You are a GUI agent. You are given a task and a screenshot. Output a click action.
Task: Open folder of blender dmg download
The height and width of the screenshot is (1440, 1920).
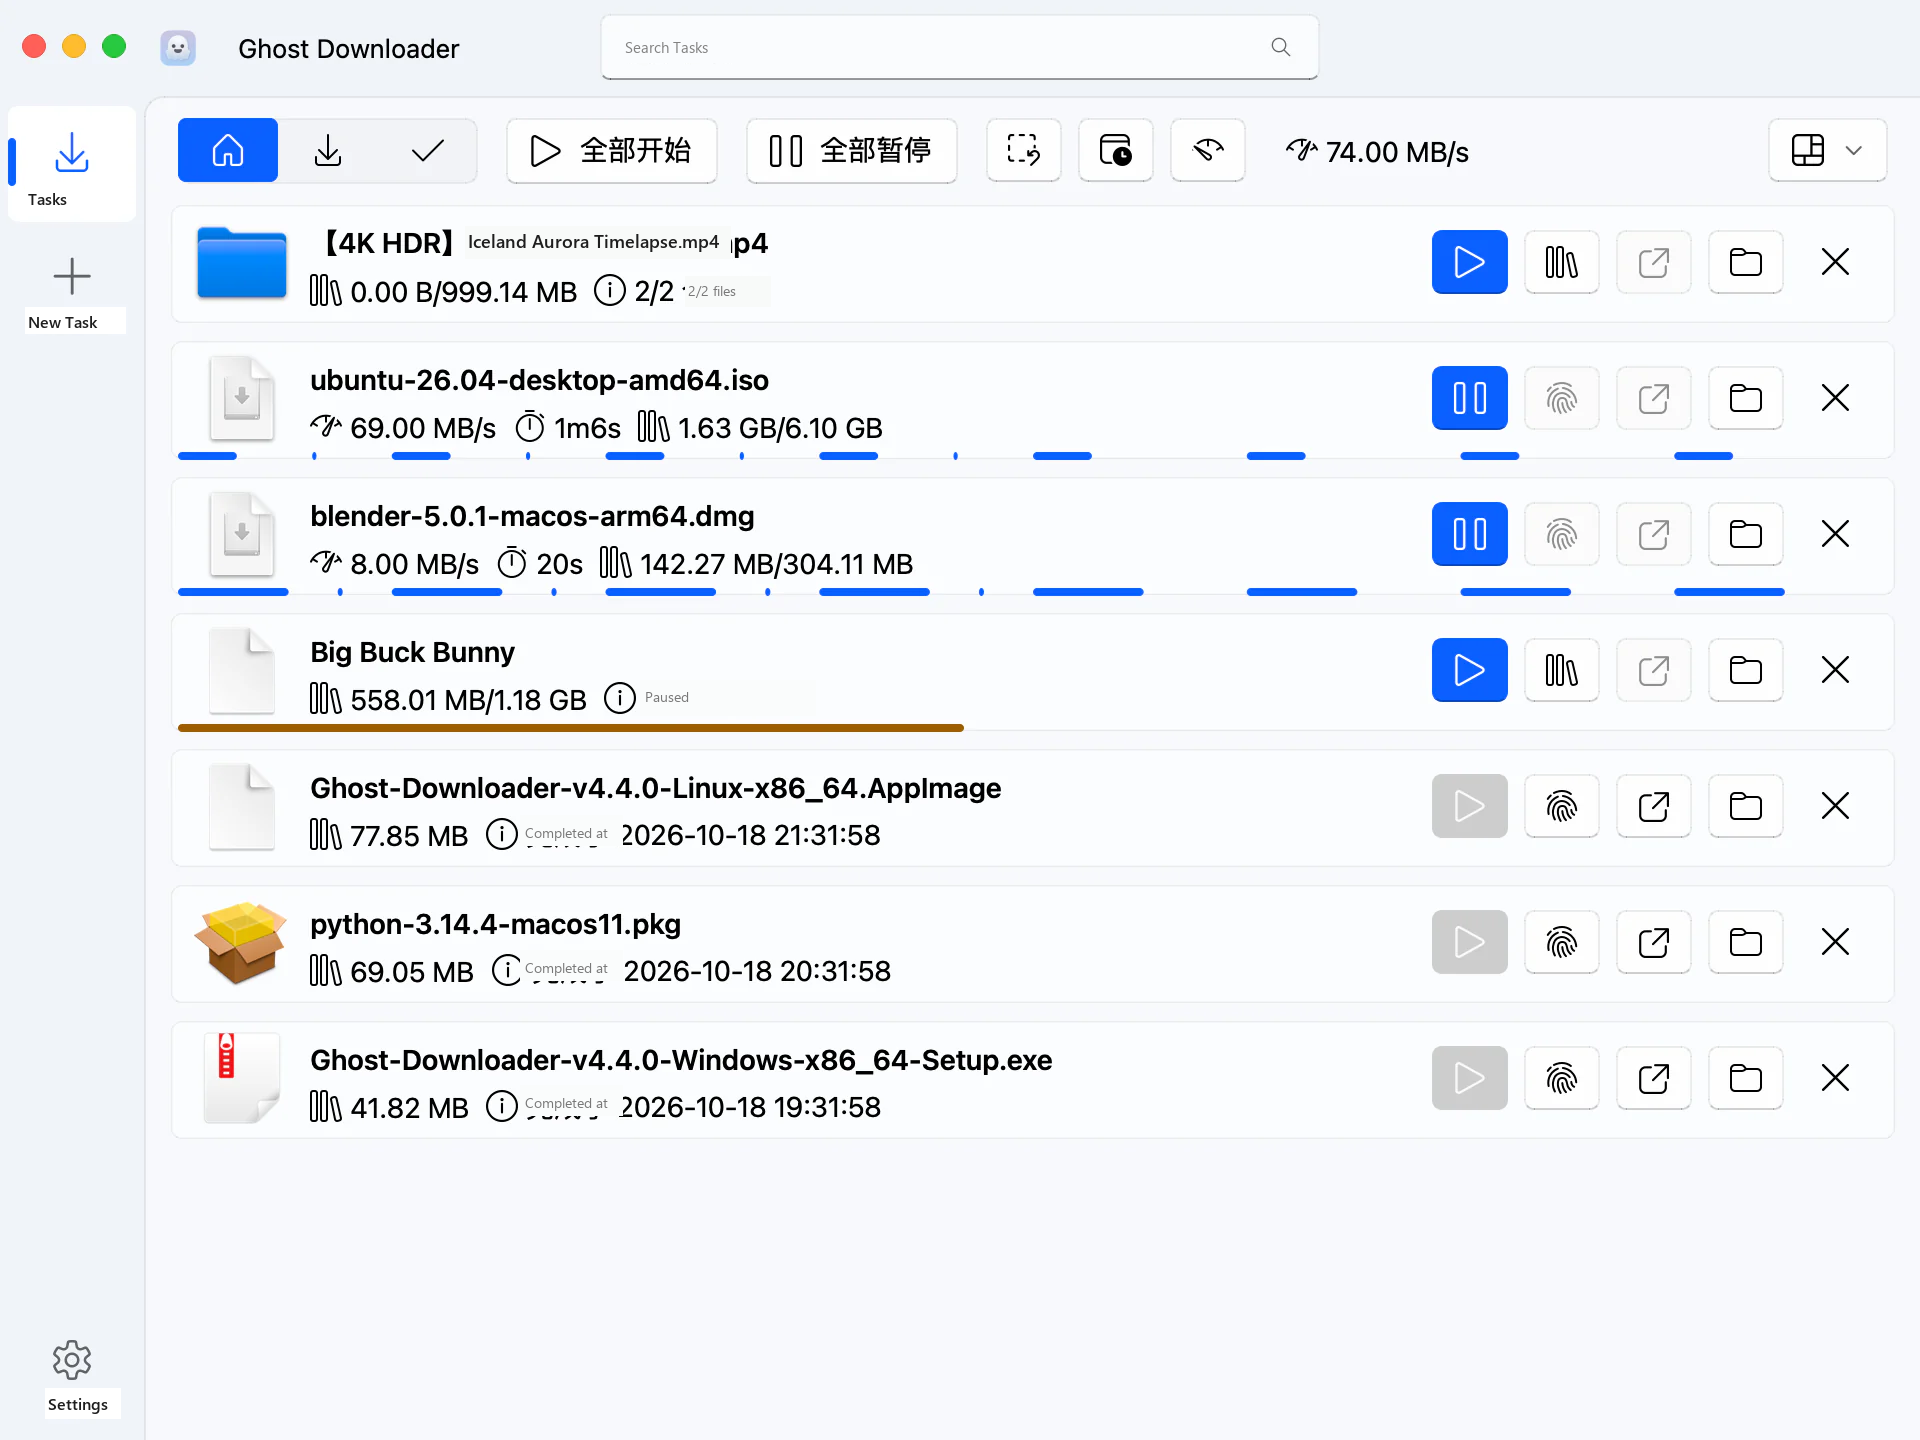(x=1746, y=534)
